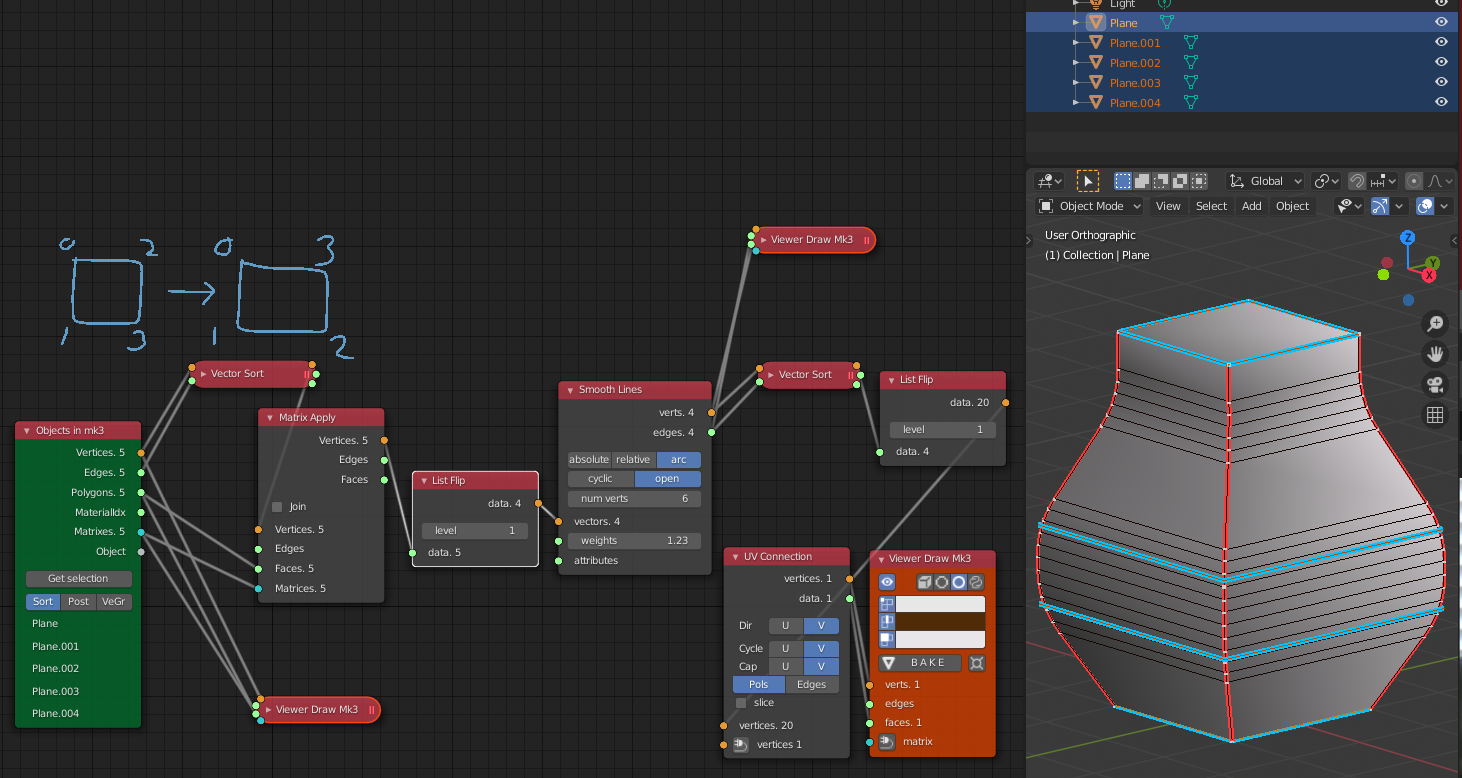Set Dir to U in UV Connection
The image size is (1462, 778).
pos(785,626)
